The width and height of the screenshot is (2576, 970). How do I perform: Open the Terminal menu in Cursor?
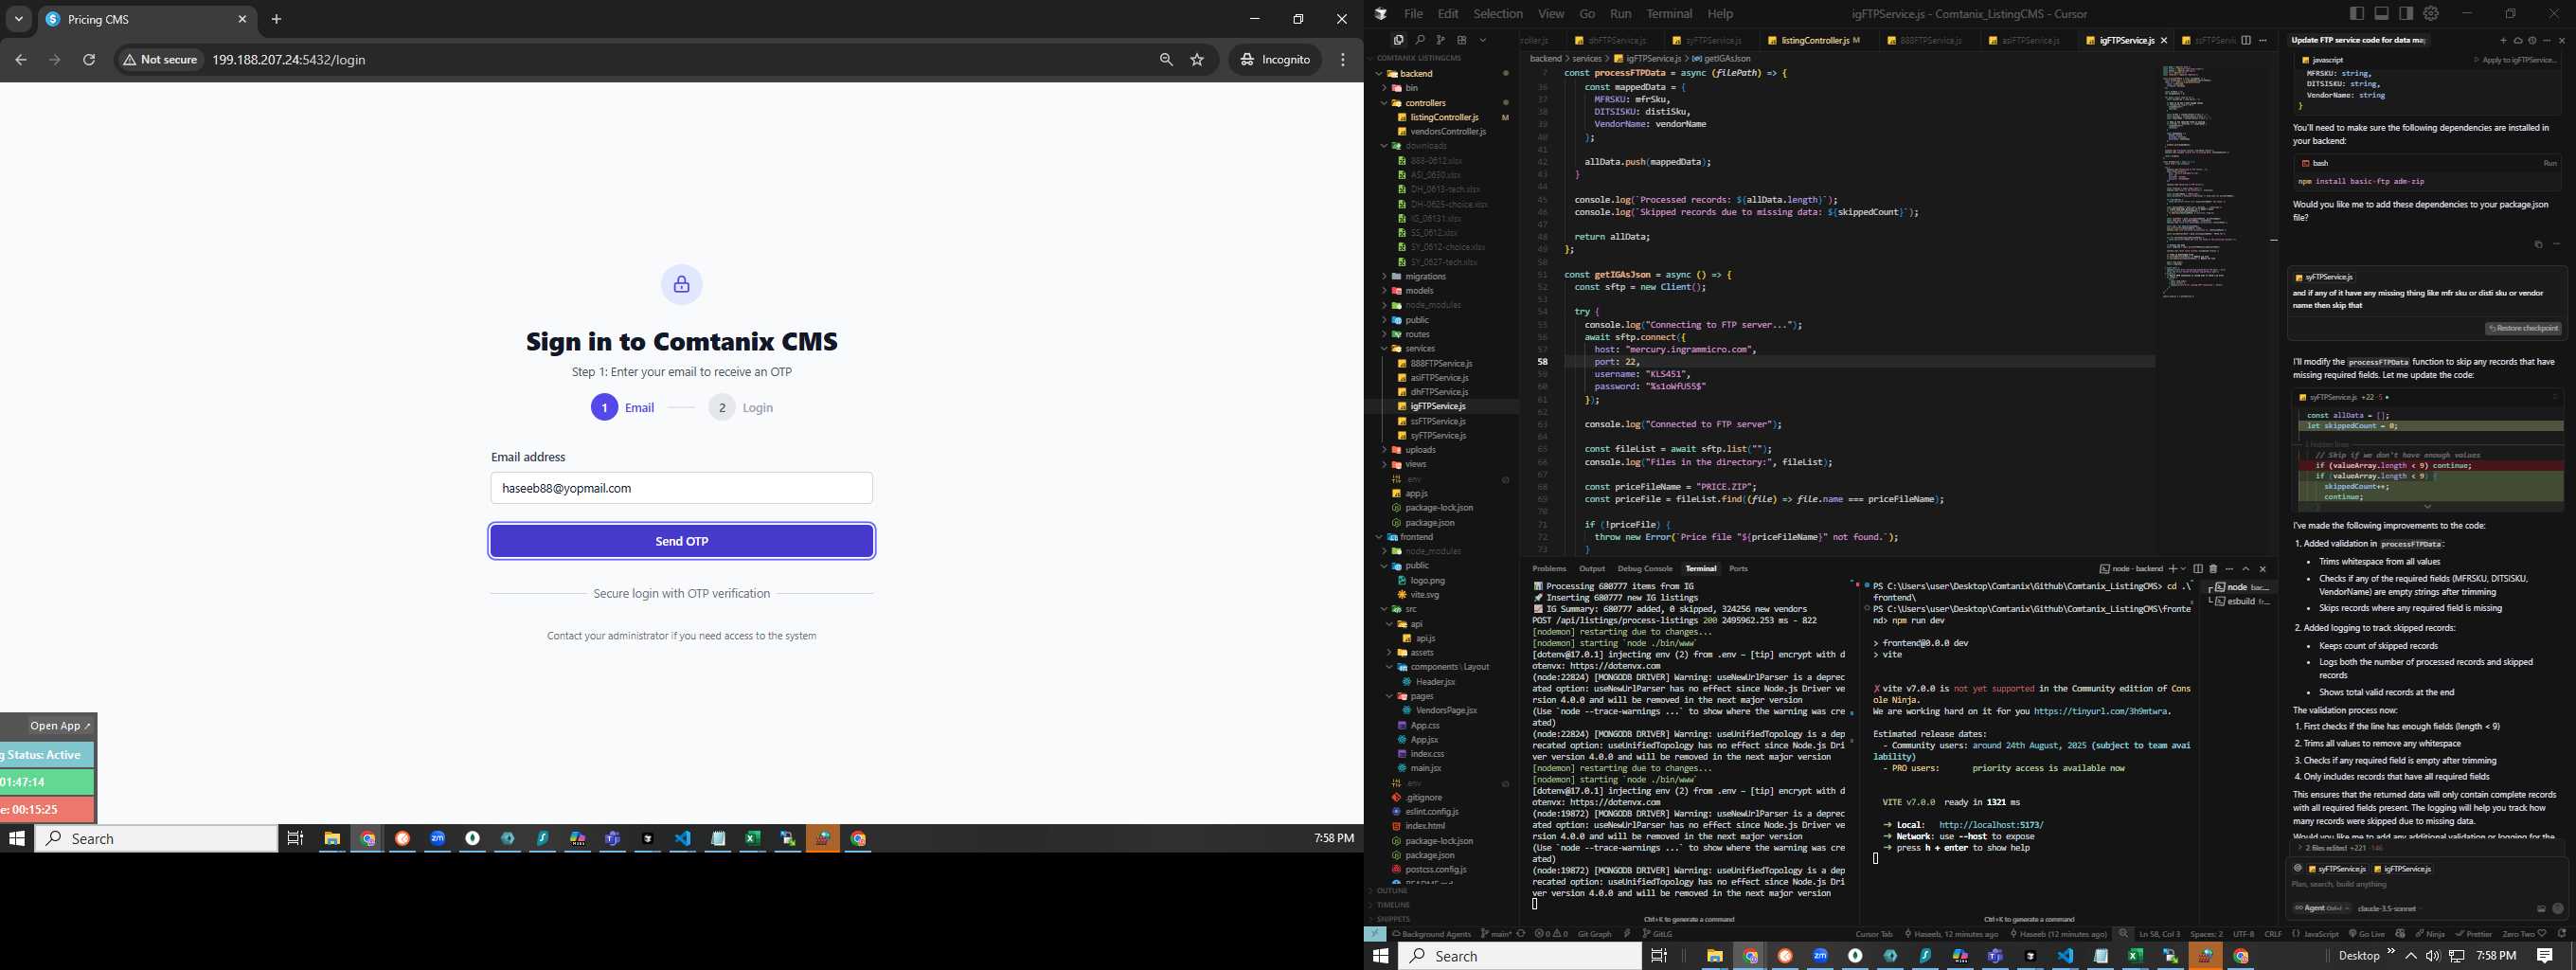click(1669, 14)
